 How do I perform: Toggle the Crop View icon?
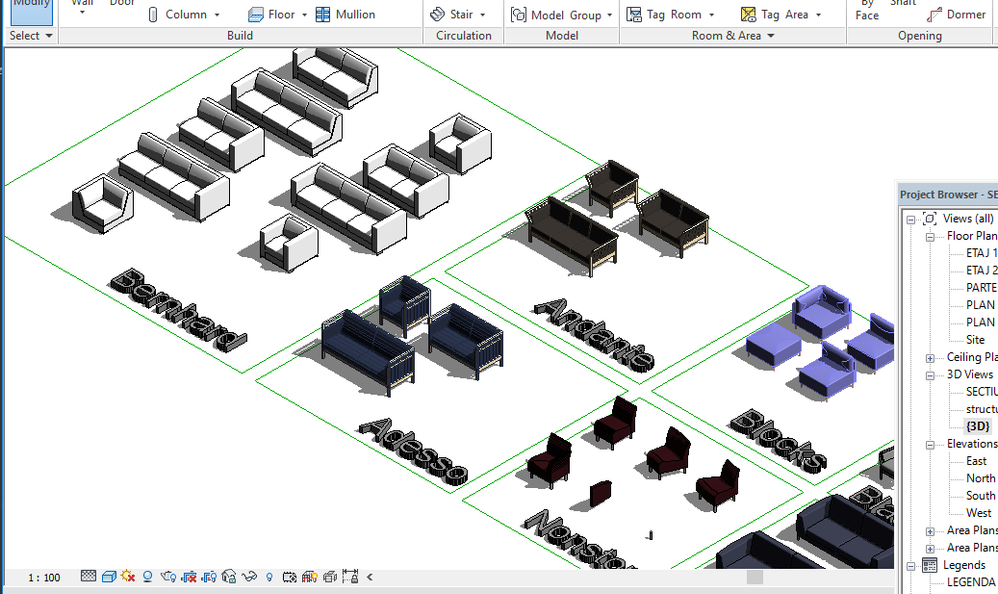(188, 577)
